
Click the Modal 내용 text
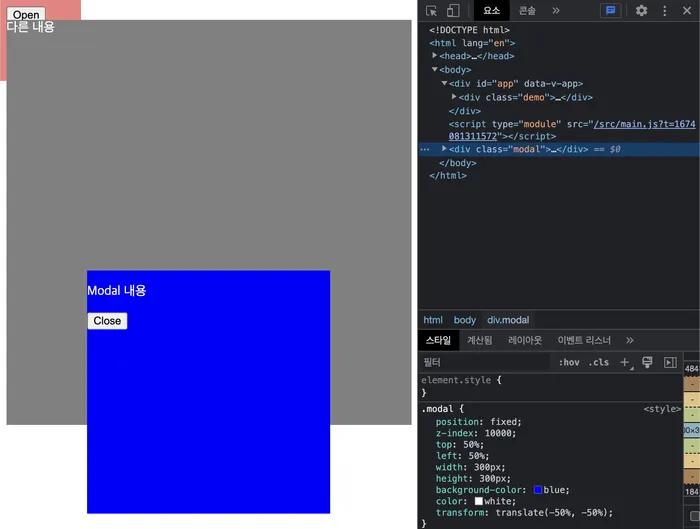117,291
